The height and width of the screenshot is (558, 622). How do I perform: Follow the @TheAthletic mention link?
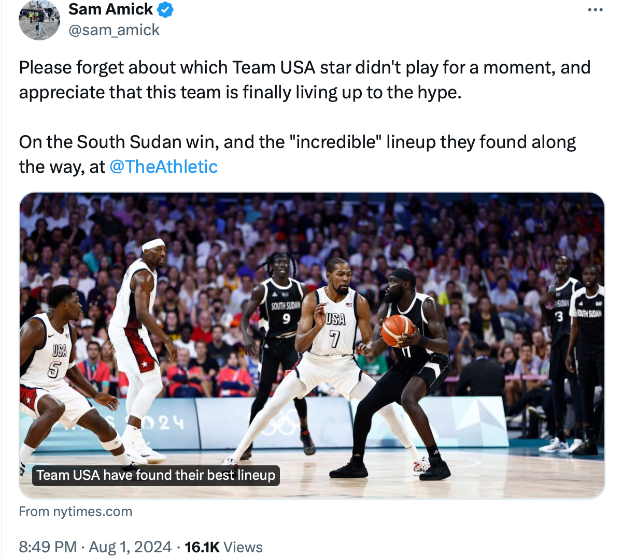[x=162, y=167]
